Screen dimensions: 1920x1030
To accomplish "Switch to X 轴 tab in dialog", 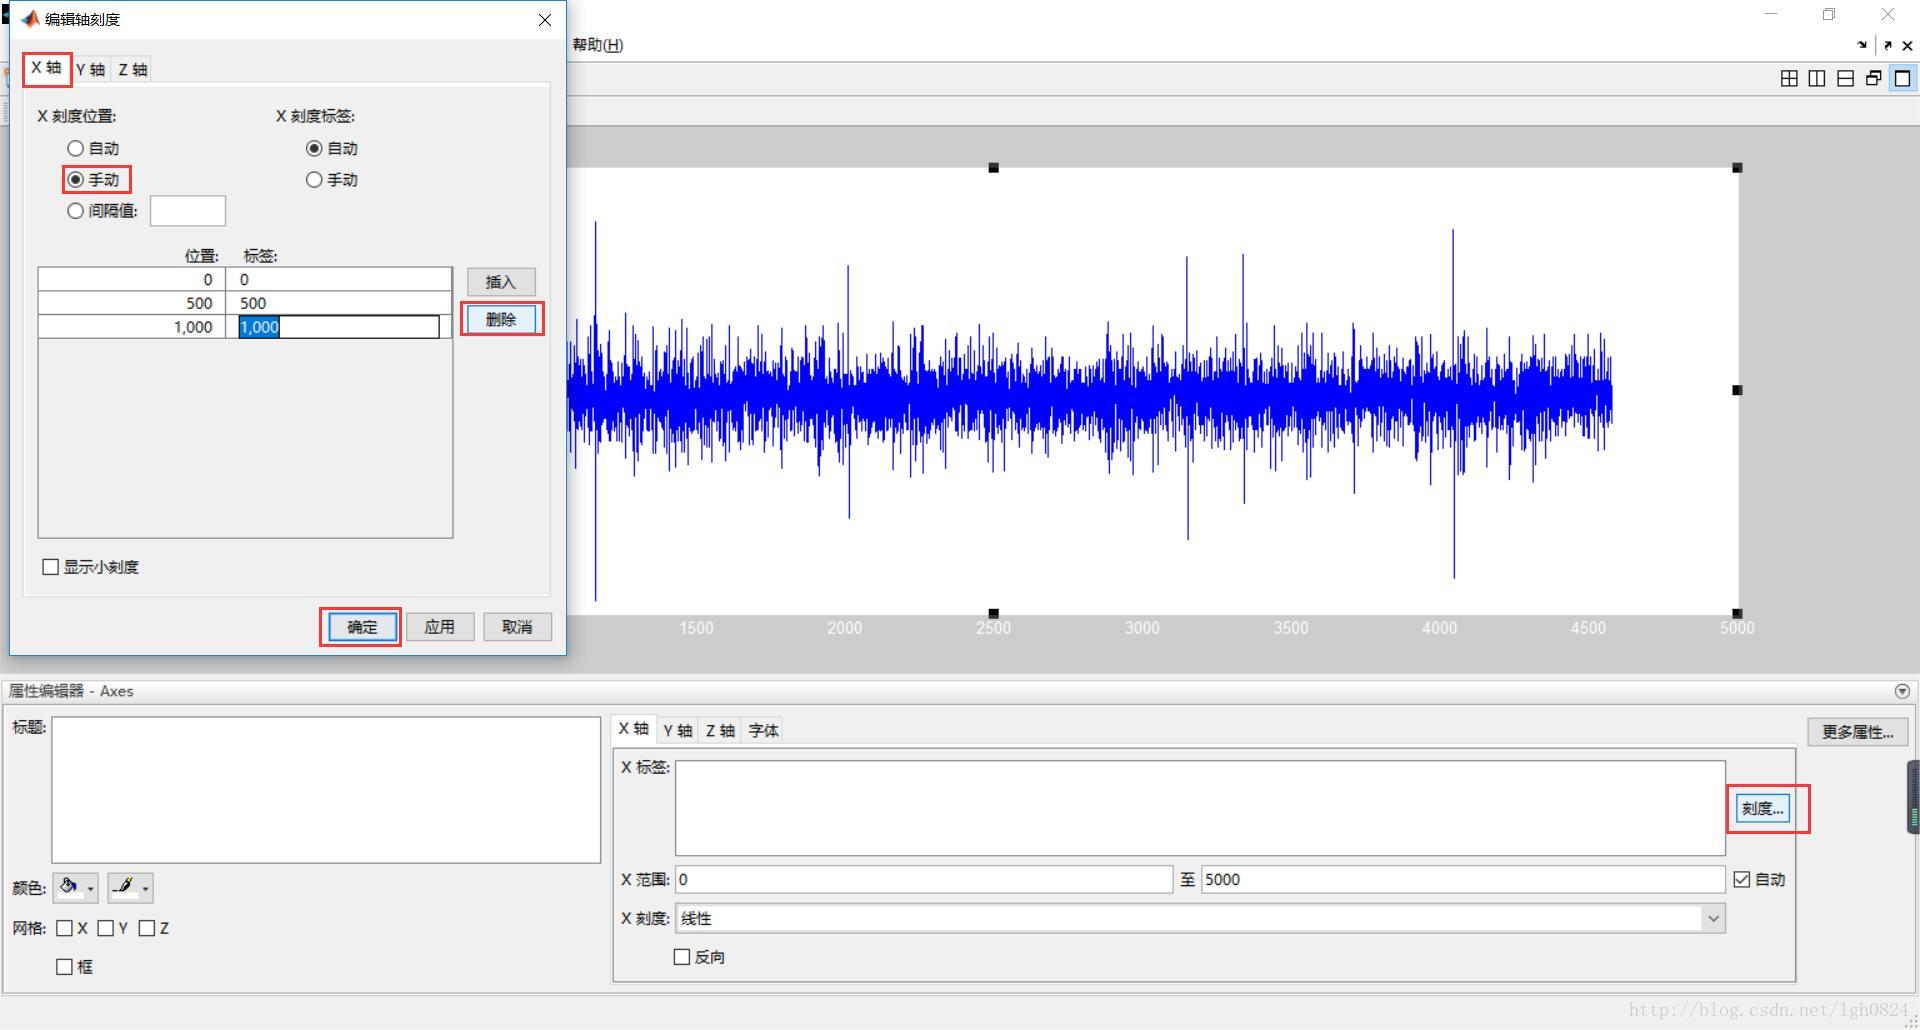I will click(47, 68).
